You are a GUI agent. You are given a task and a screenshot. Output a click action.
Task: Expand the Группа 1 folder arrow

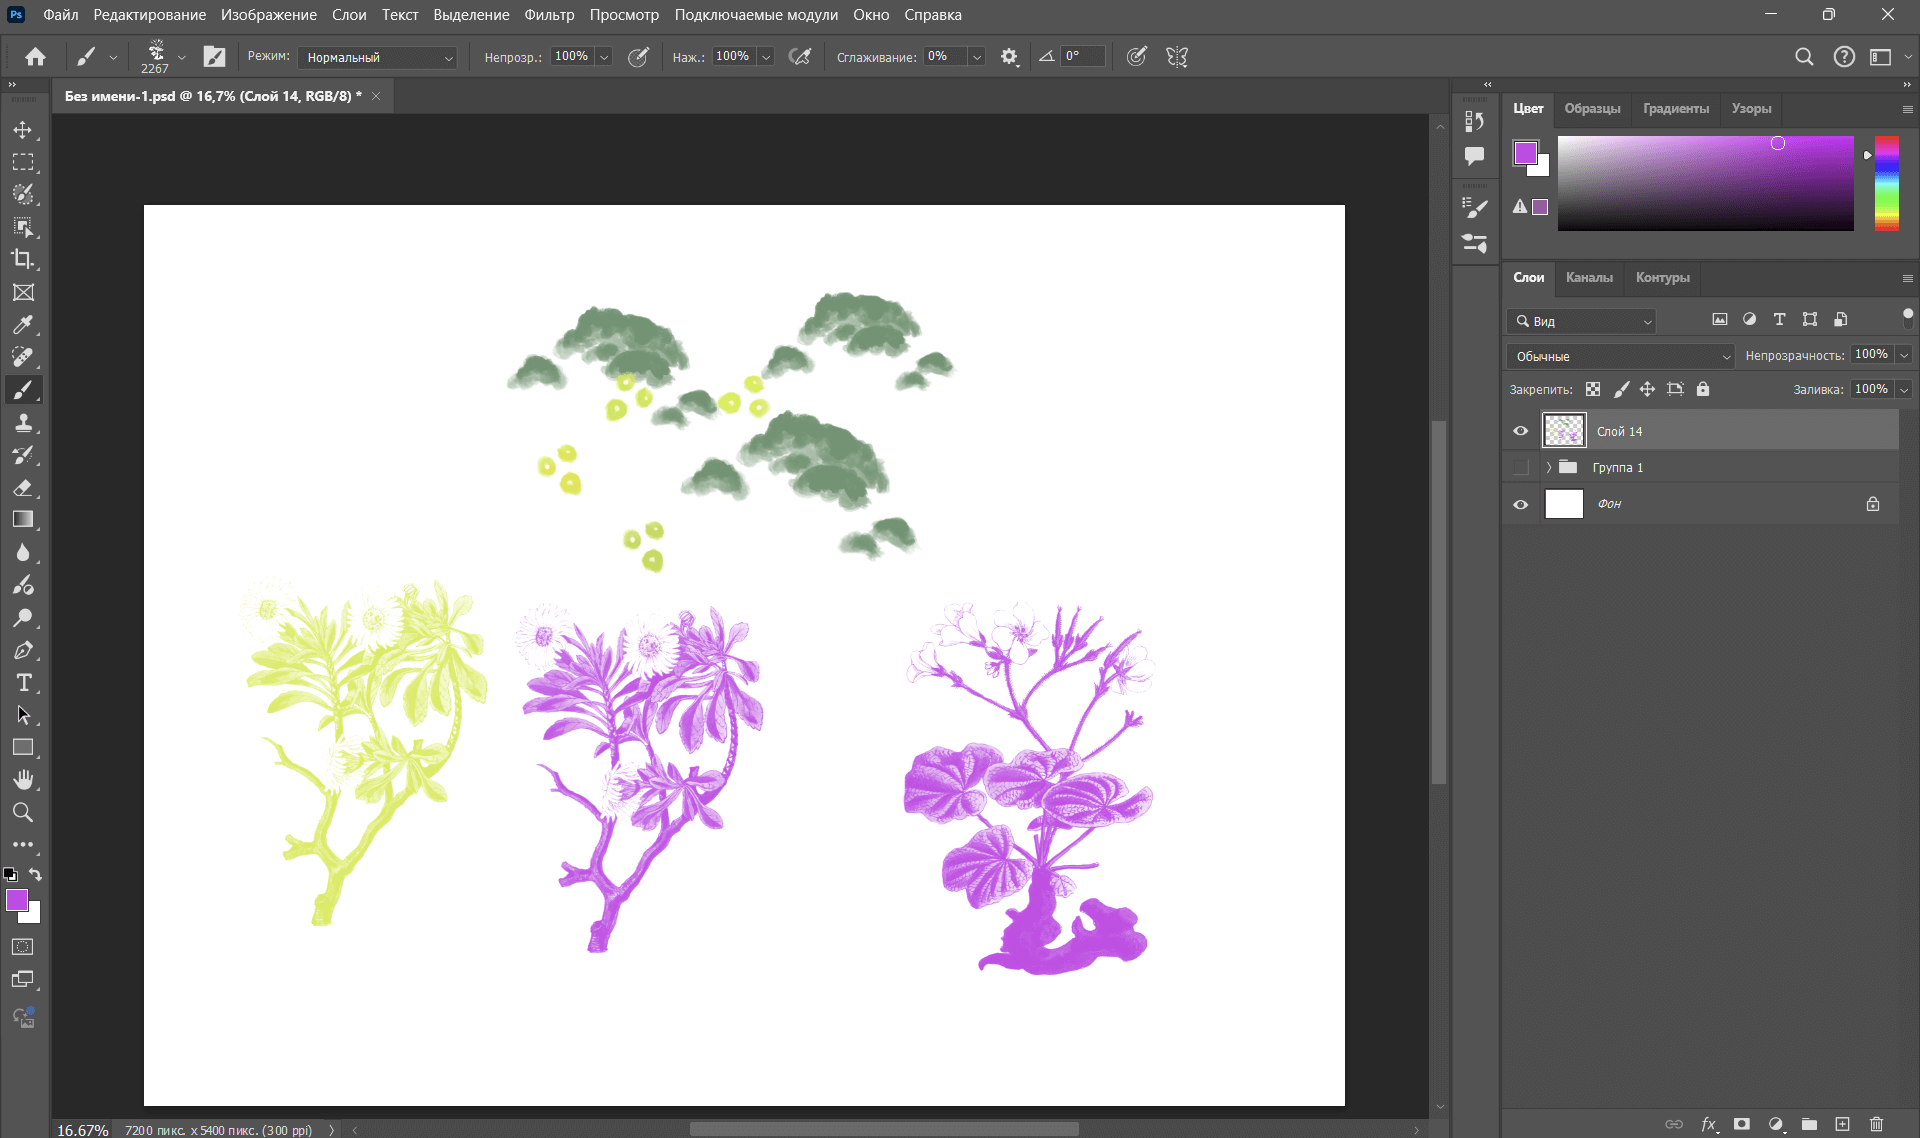[1549, 467]
